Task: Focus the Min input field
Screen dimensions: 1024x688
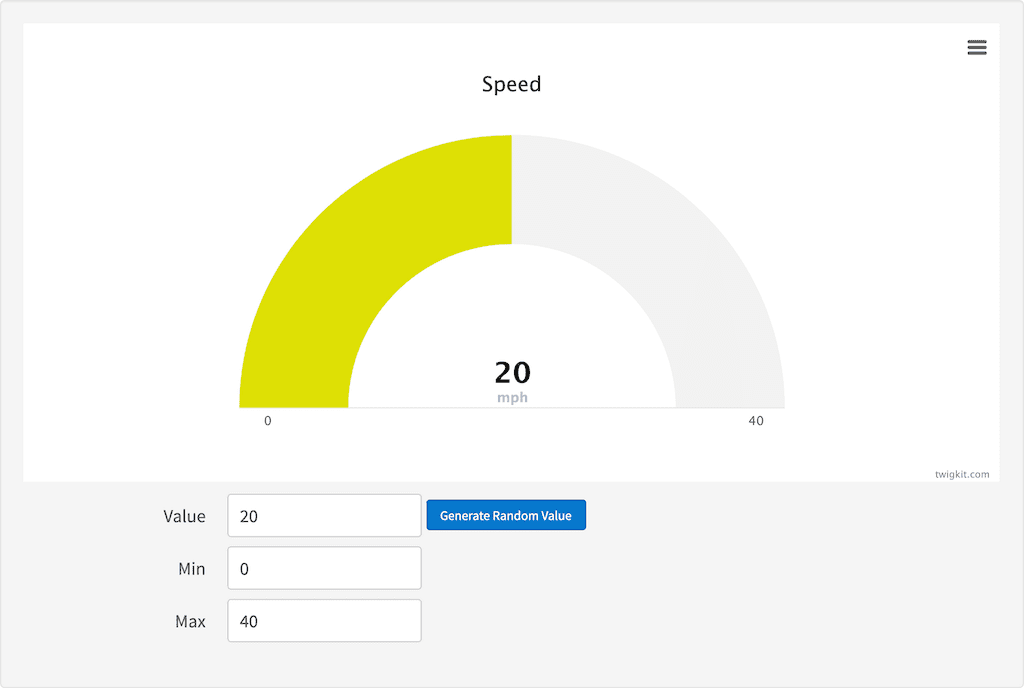Action: pyautogui.click(x=324, y=568)
